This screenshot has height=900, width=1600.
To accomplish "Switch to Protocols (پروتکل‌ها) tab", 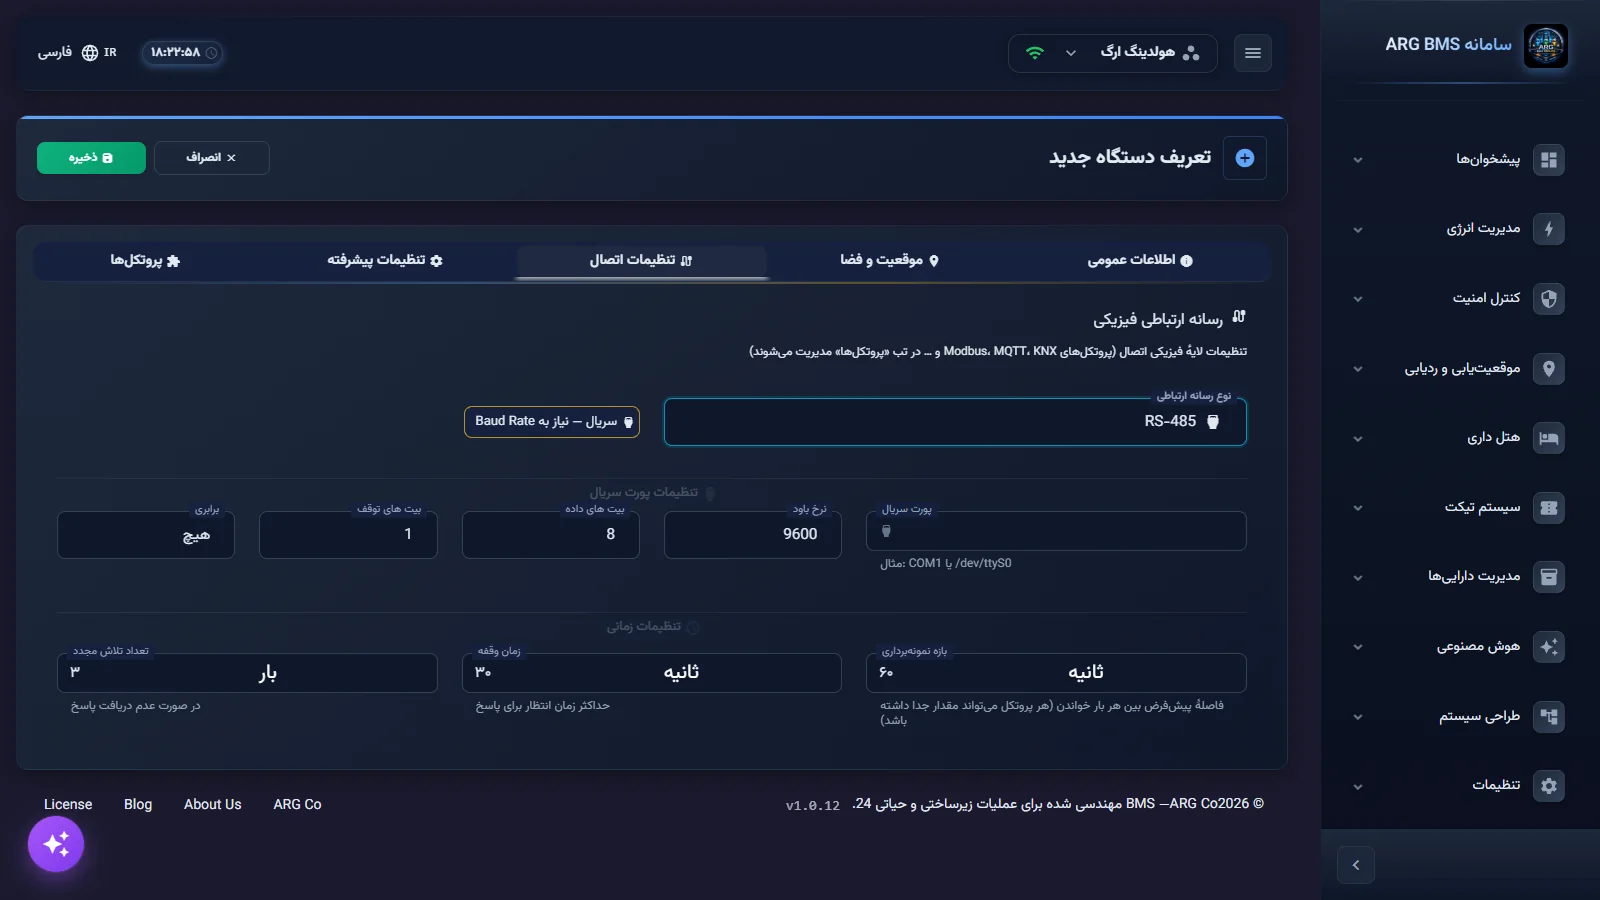I will [x=145, y=260].
